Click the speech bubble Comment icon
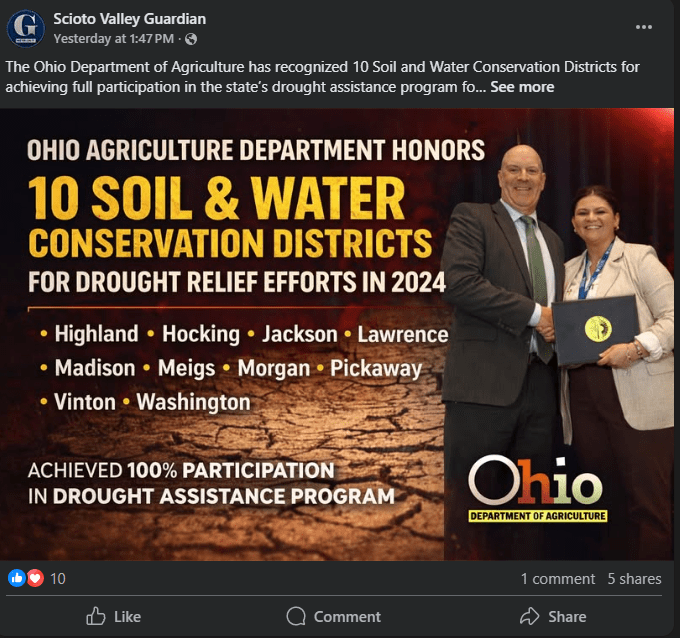This screenshot has height=638, width=680. point(296,616)
